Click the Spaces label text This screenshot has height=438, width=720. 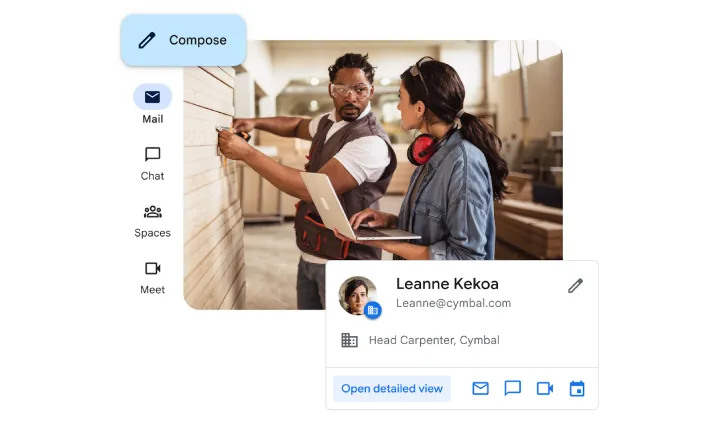pyautogui.click(x=152, y=233)
